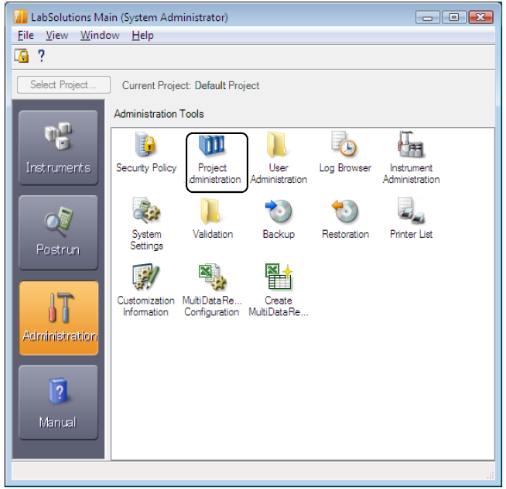
Task: Open the Validation folder
Action: click(212, 219)
